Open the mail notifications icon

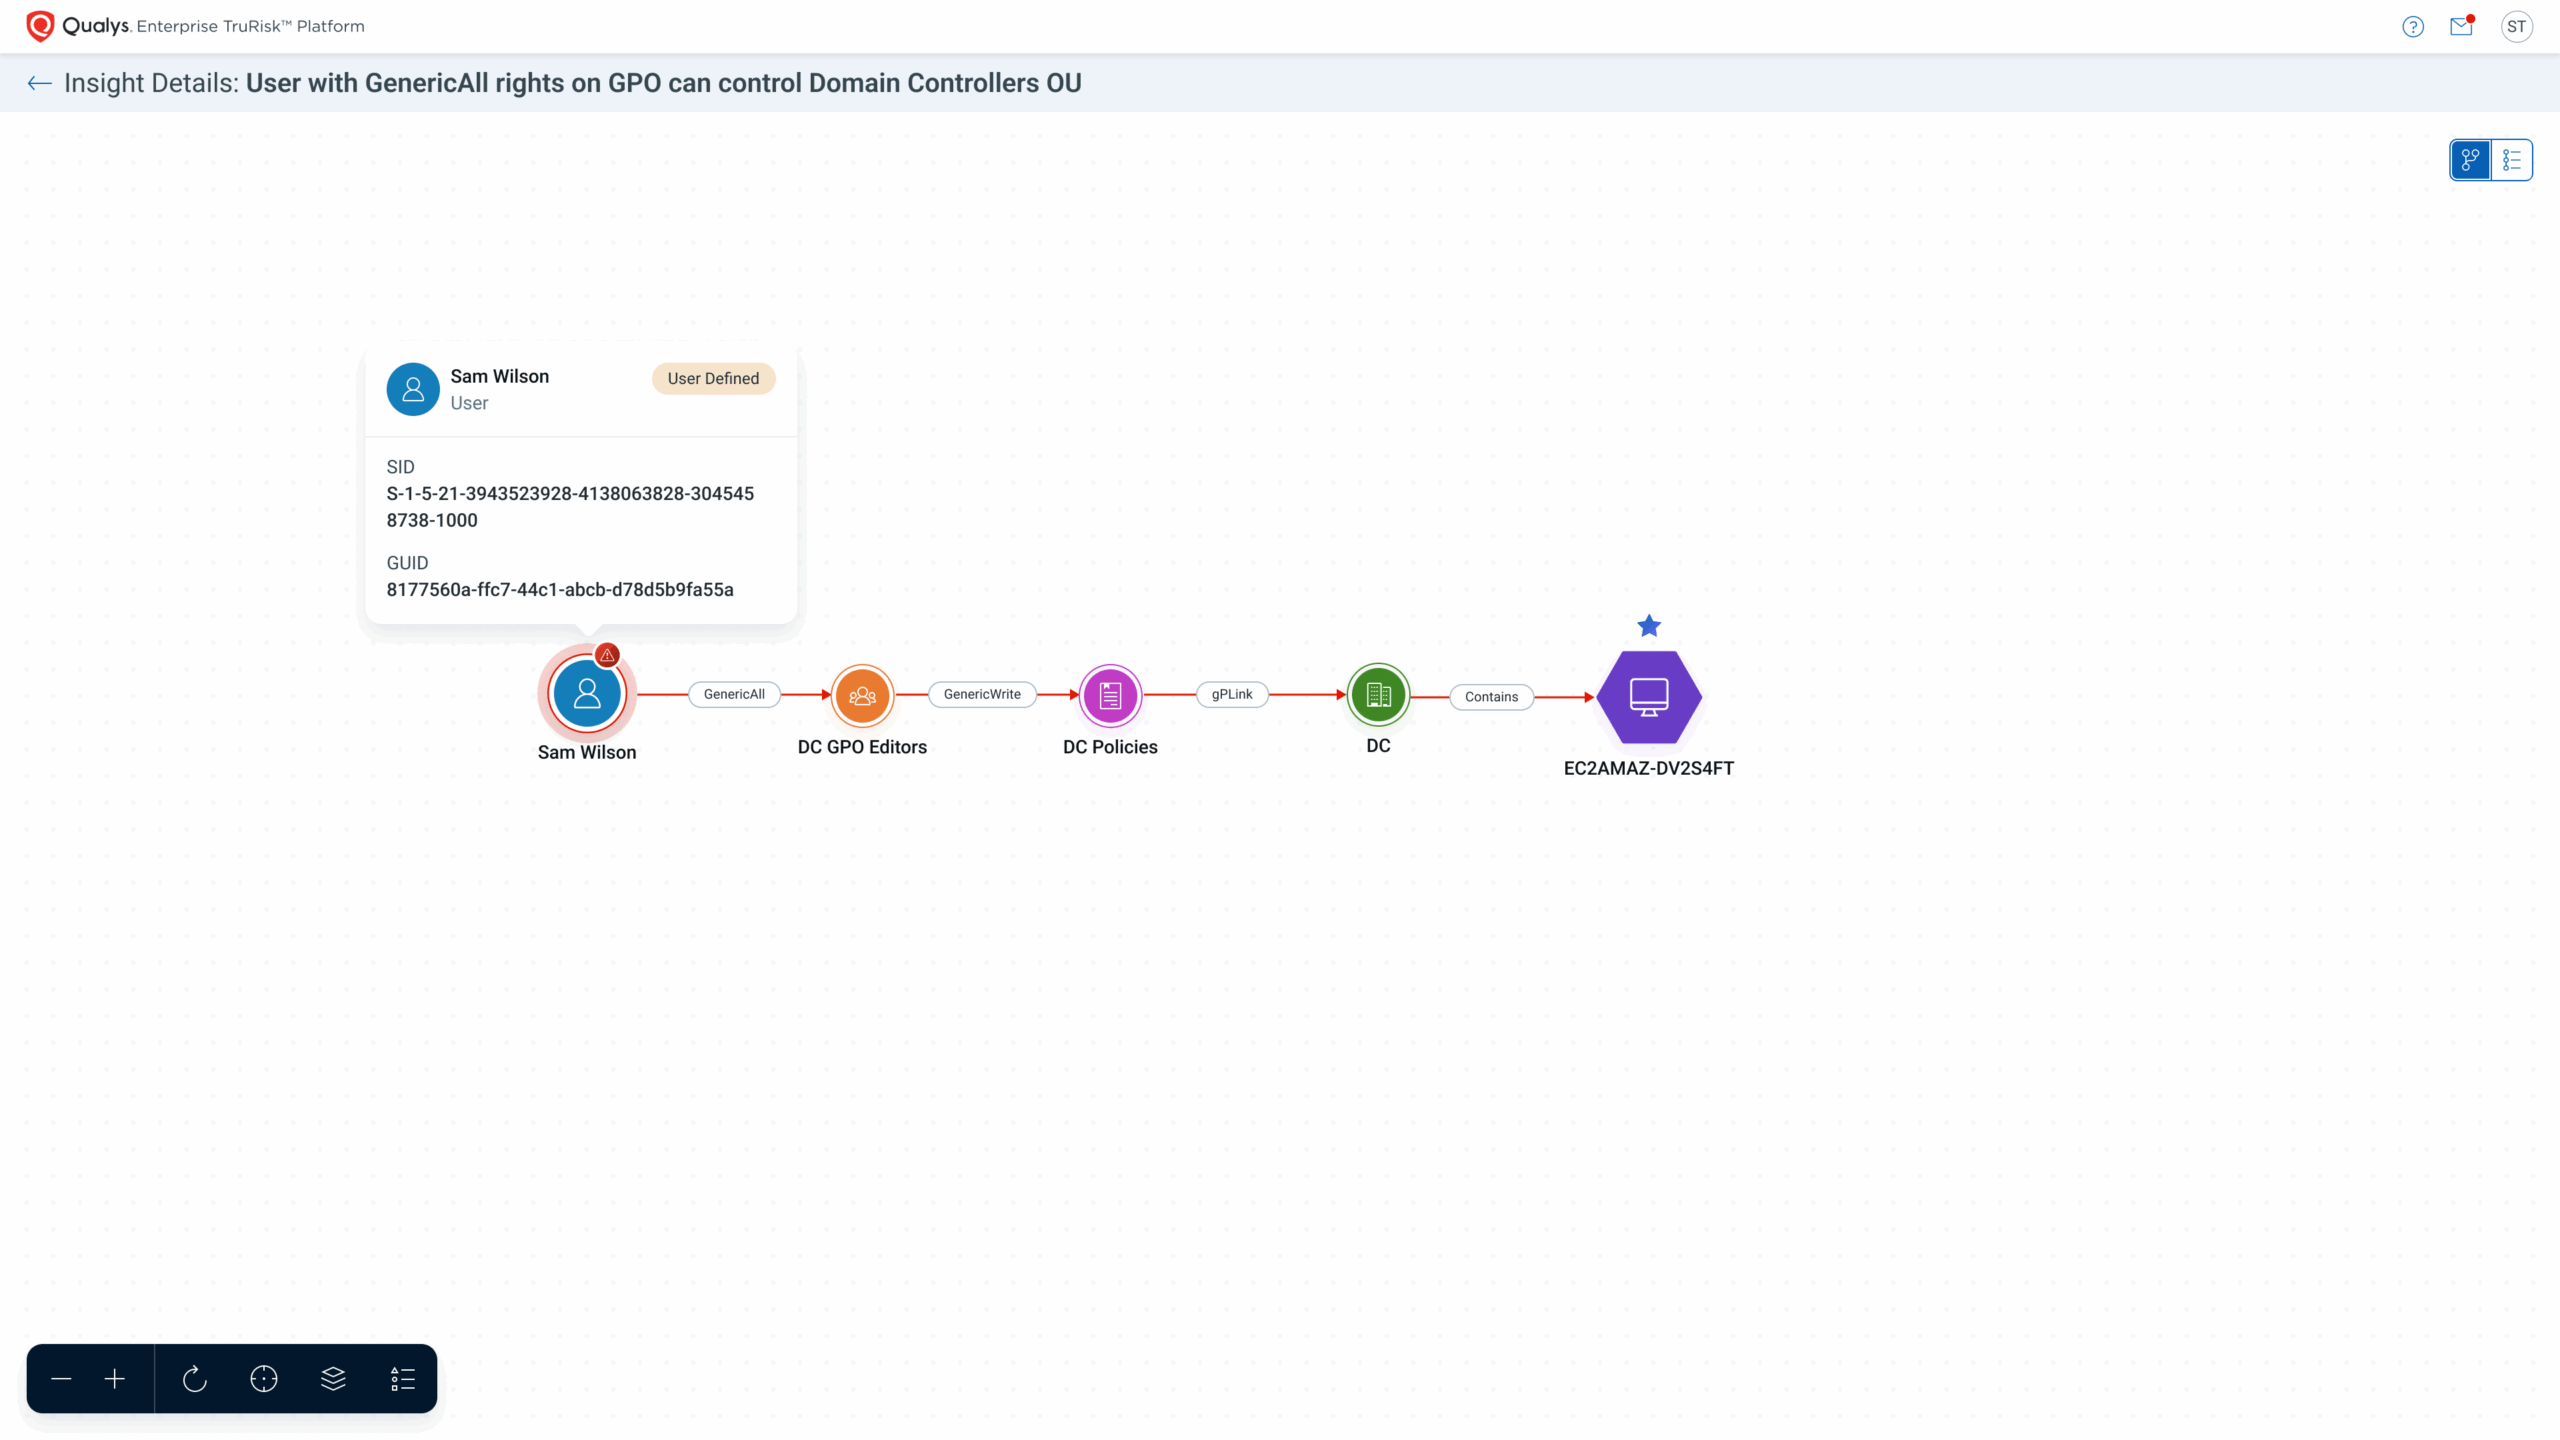[x=2461, y=27]
